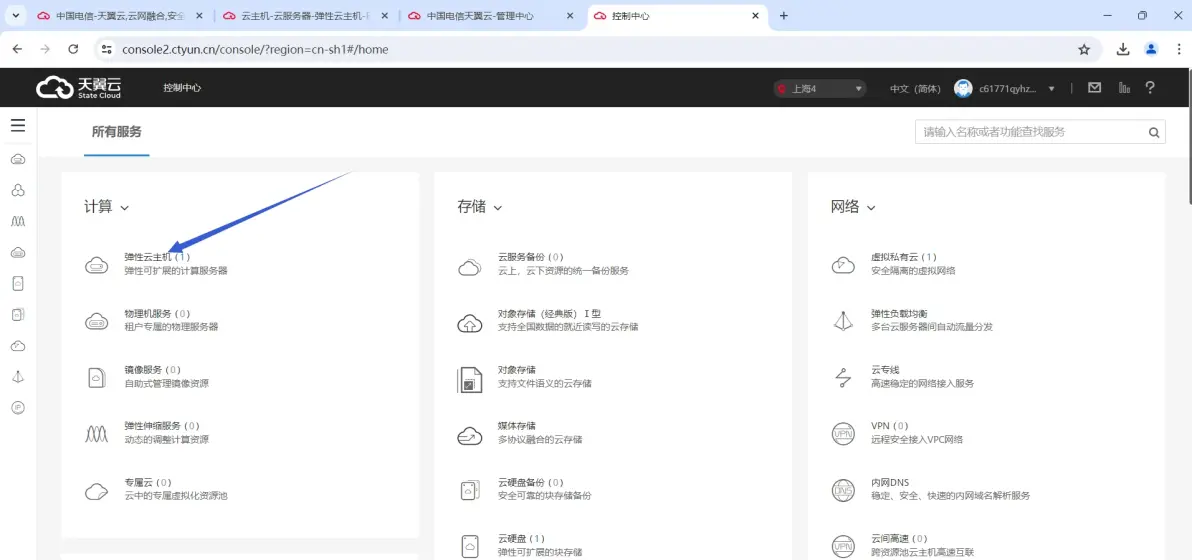Bookmark this page with the star icon
Screen dimensions: 1192x560
point(1084,49)
